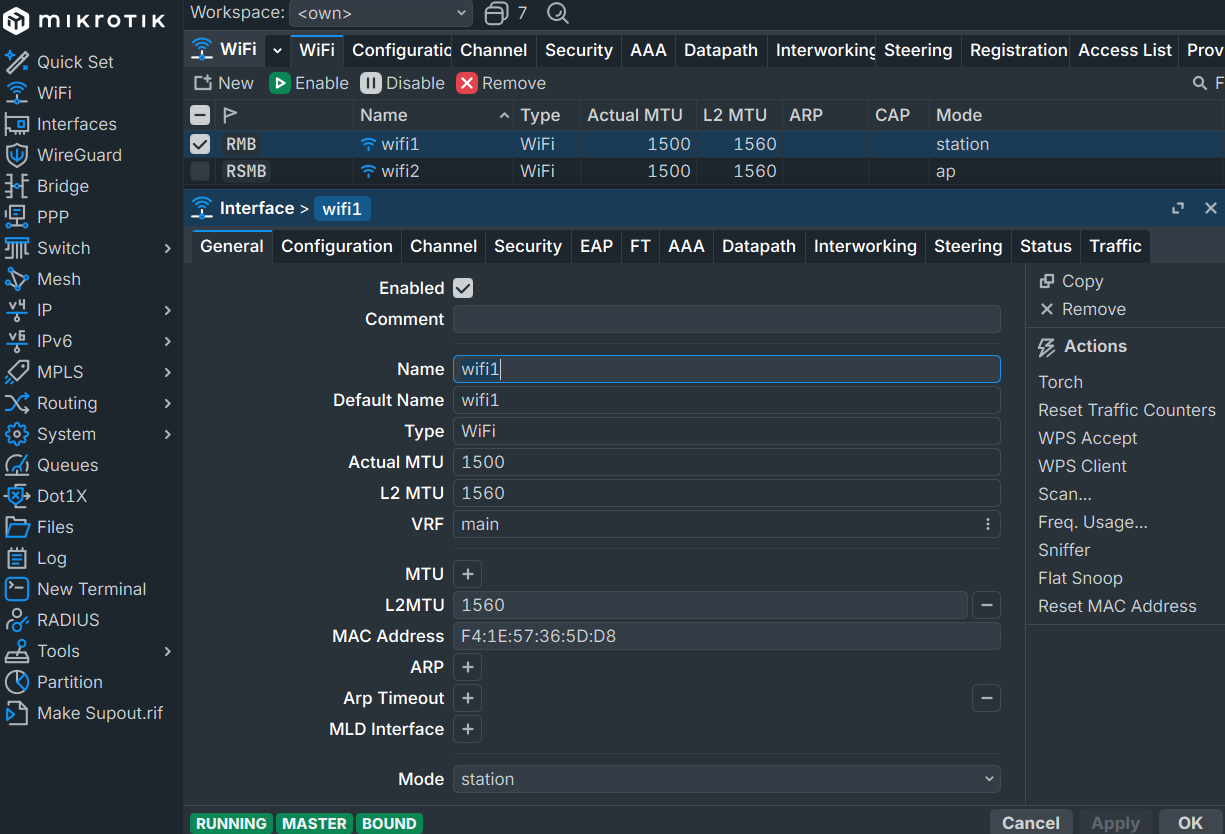
Task: Click Enable button in toolbar
Action: (x=310, y=83)
